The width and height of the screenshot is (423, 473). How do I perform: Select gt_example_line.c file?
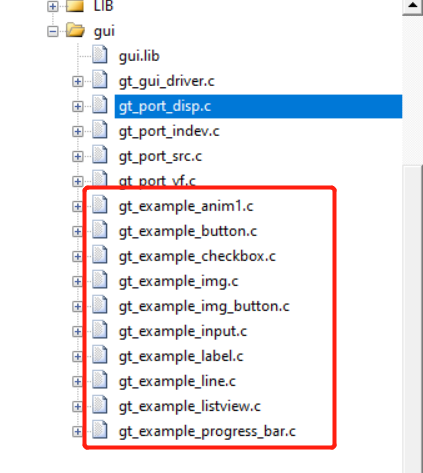click(x=177, y=381)
